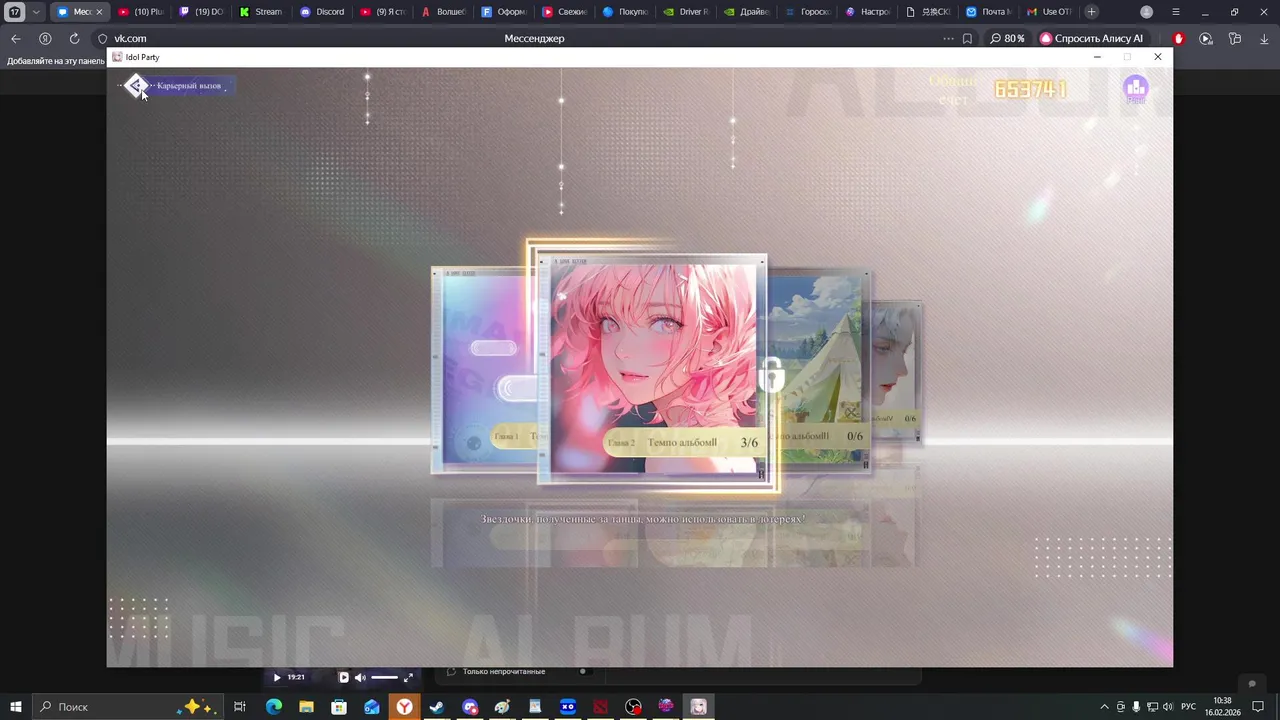Open Steam from the taskbar

pyautogui.click(x=437, y=707)
